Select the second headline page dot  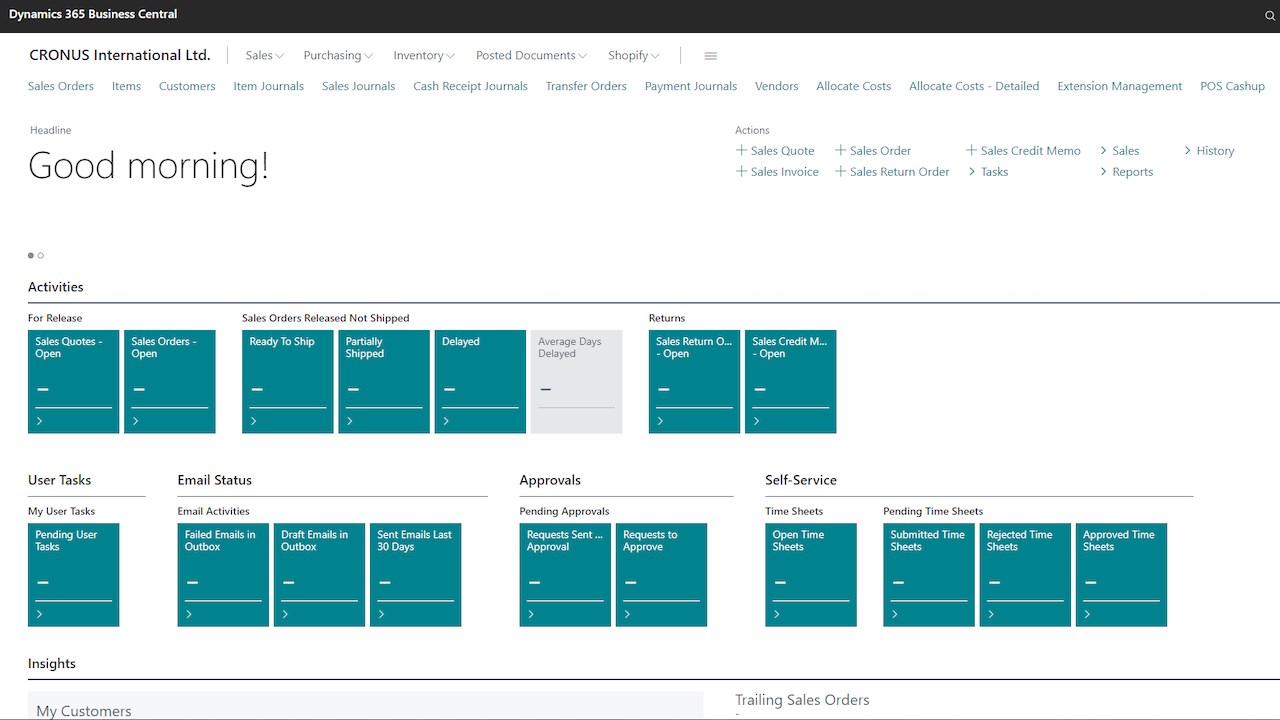tap(41, 256)
